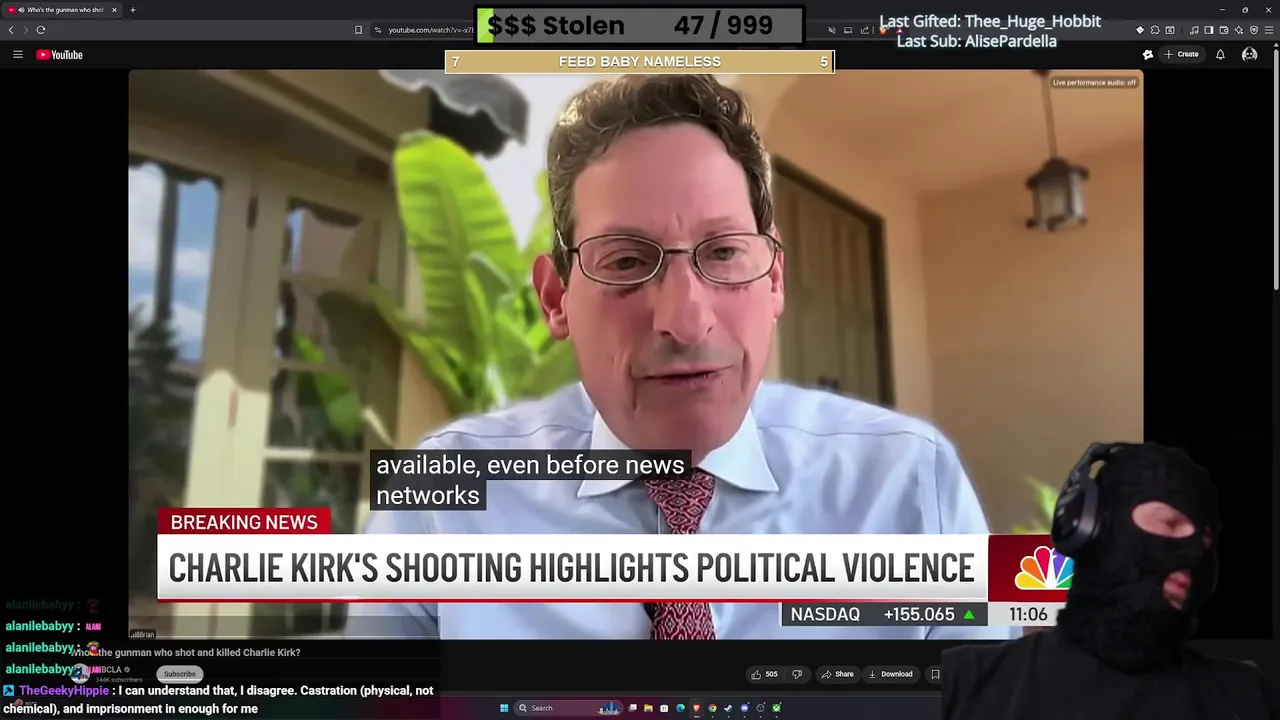
Task: Open site information icon in address bar
Action: tap(378, 30)
